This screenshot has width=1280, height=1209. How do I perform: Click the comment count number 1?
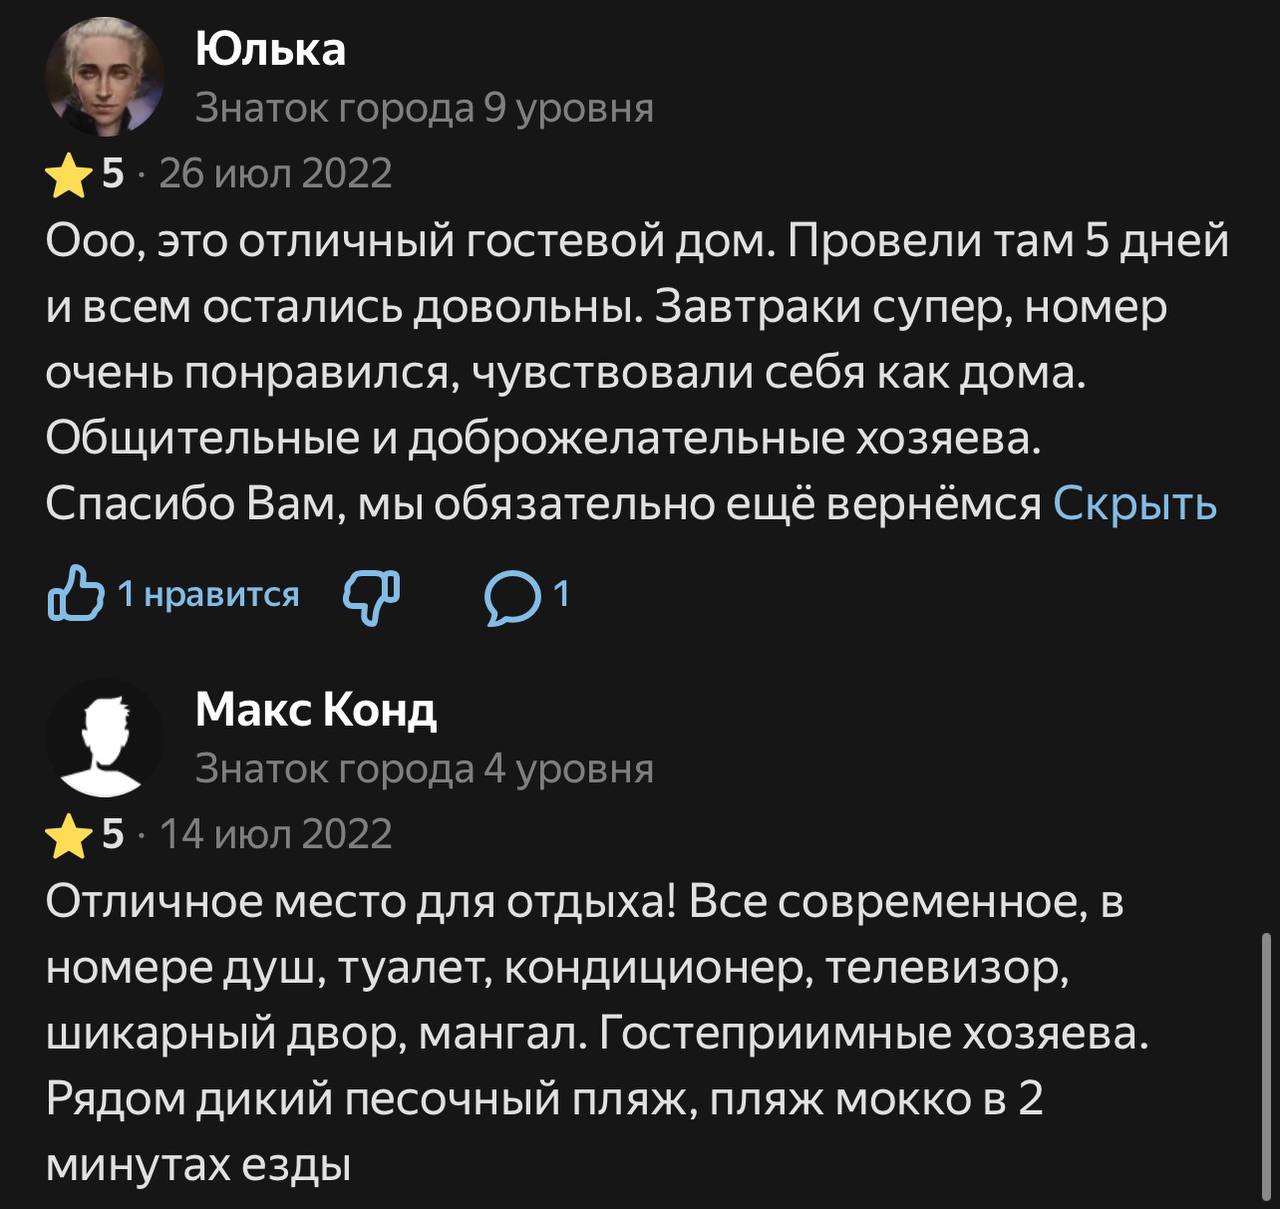point(561,594)
